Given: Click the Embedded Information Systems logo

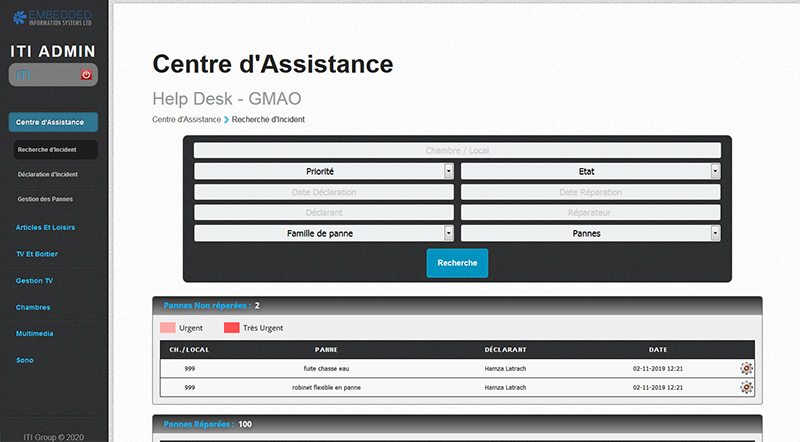Looking at the screenshot, I should coord(53,15).
